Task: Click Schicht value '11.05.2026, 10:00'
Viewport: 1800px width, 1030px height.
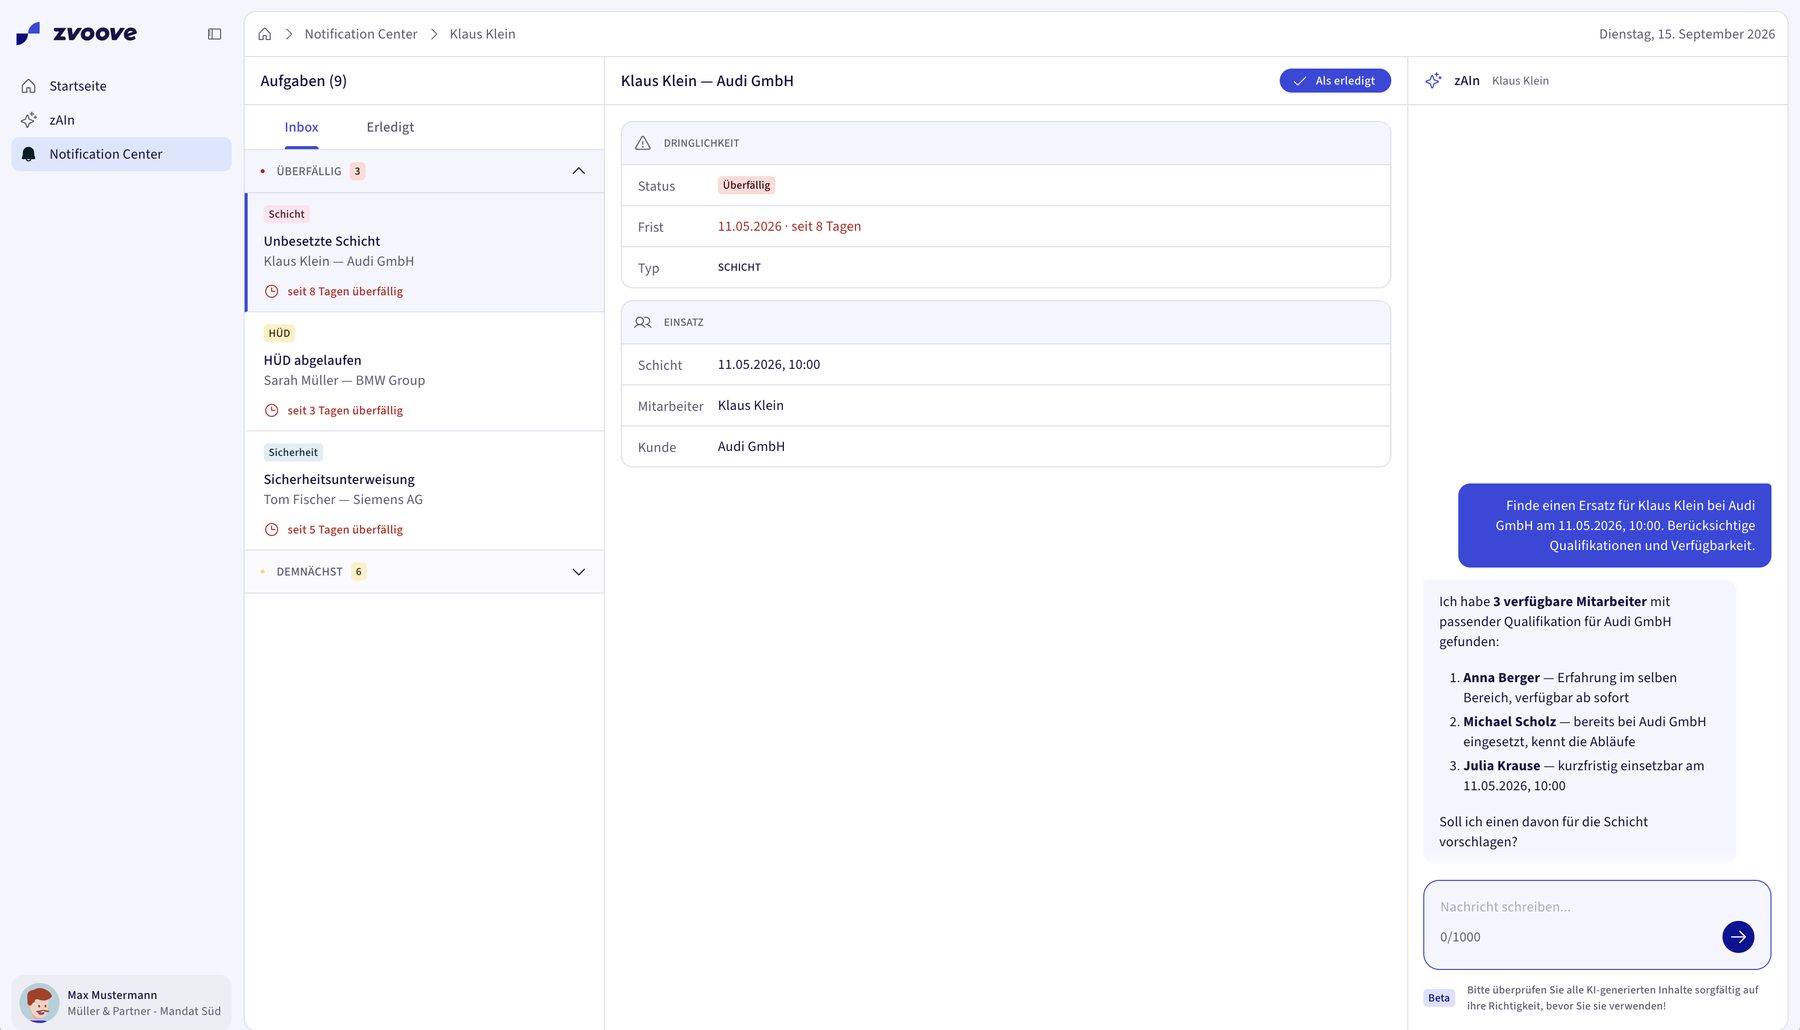Action: pos(769,364)
